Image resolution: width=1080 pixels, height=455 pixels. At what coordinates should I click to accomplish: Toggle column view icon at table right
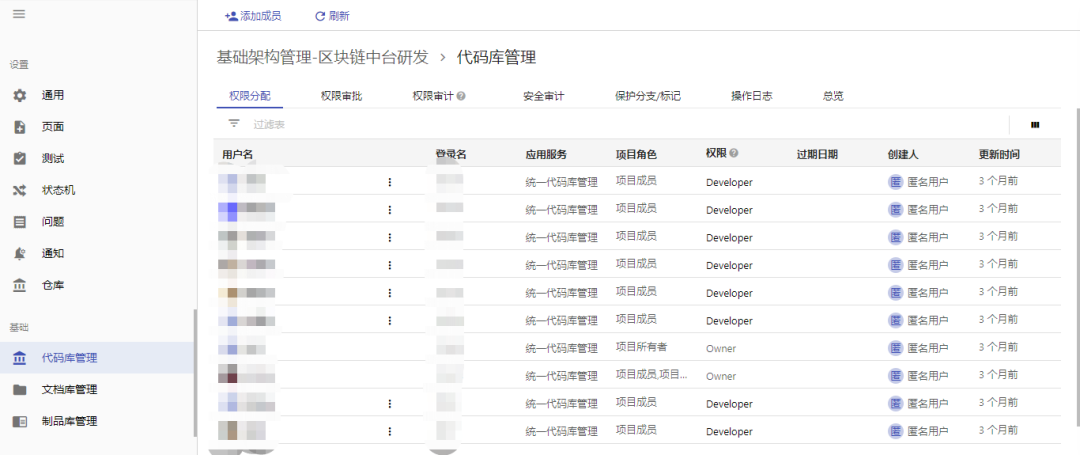(x=1035, y=125)
